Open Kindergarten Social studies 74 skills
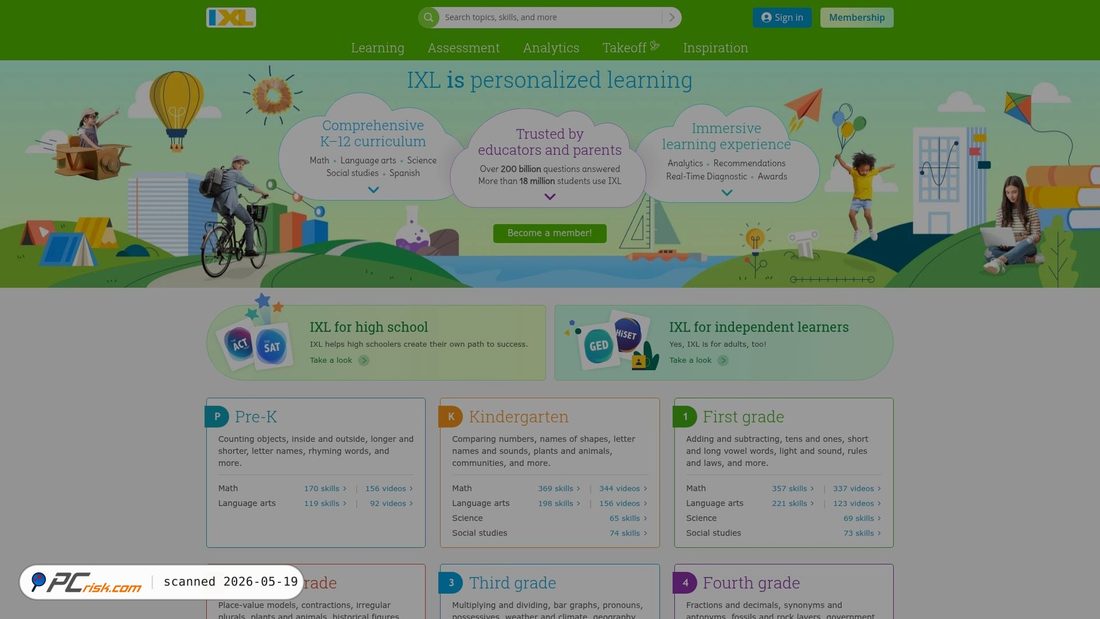Screen dimensions: 1100x619 coord(628,533)
